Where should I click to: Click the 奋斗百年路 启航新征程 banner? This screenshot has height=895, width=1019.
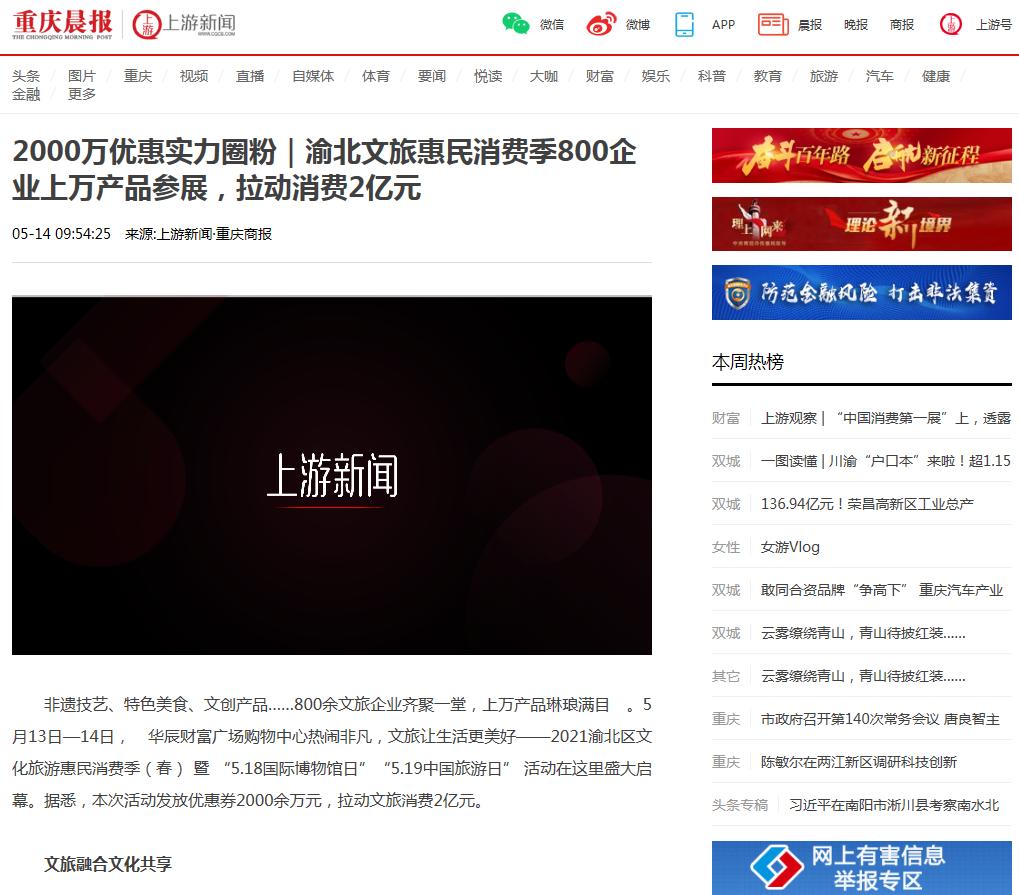862,155
